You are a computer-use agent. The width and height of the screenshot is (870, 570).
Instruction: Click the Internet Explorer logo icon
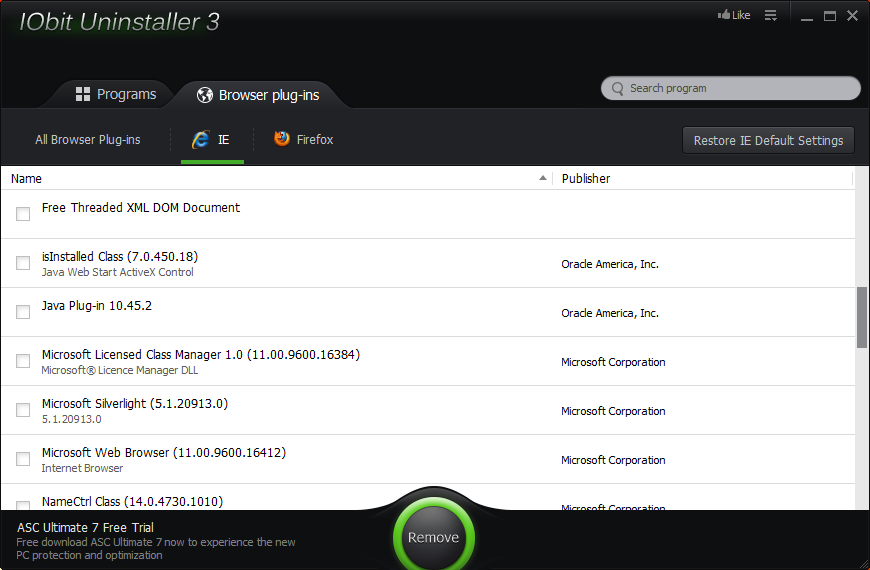click(200, 139)
